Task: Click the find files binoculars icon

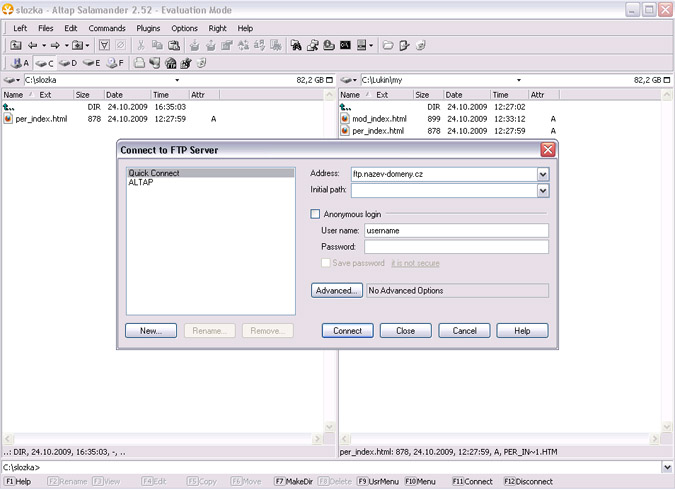Action: (296, 45)
